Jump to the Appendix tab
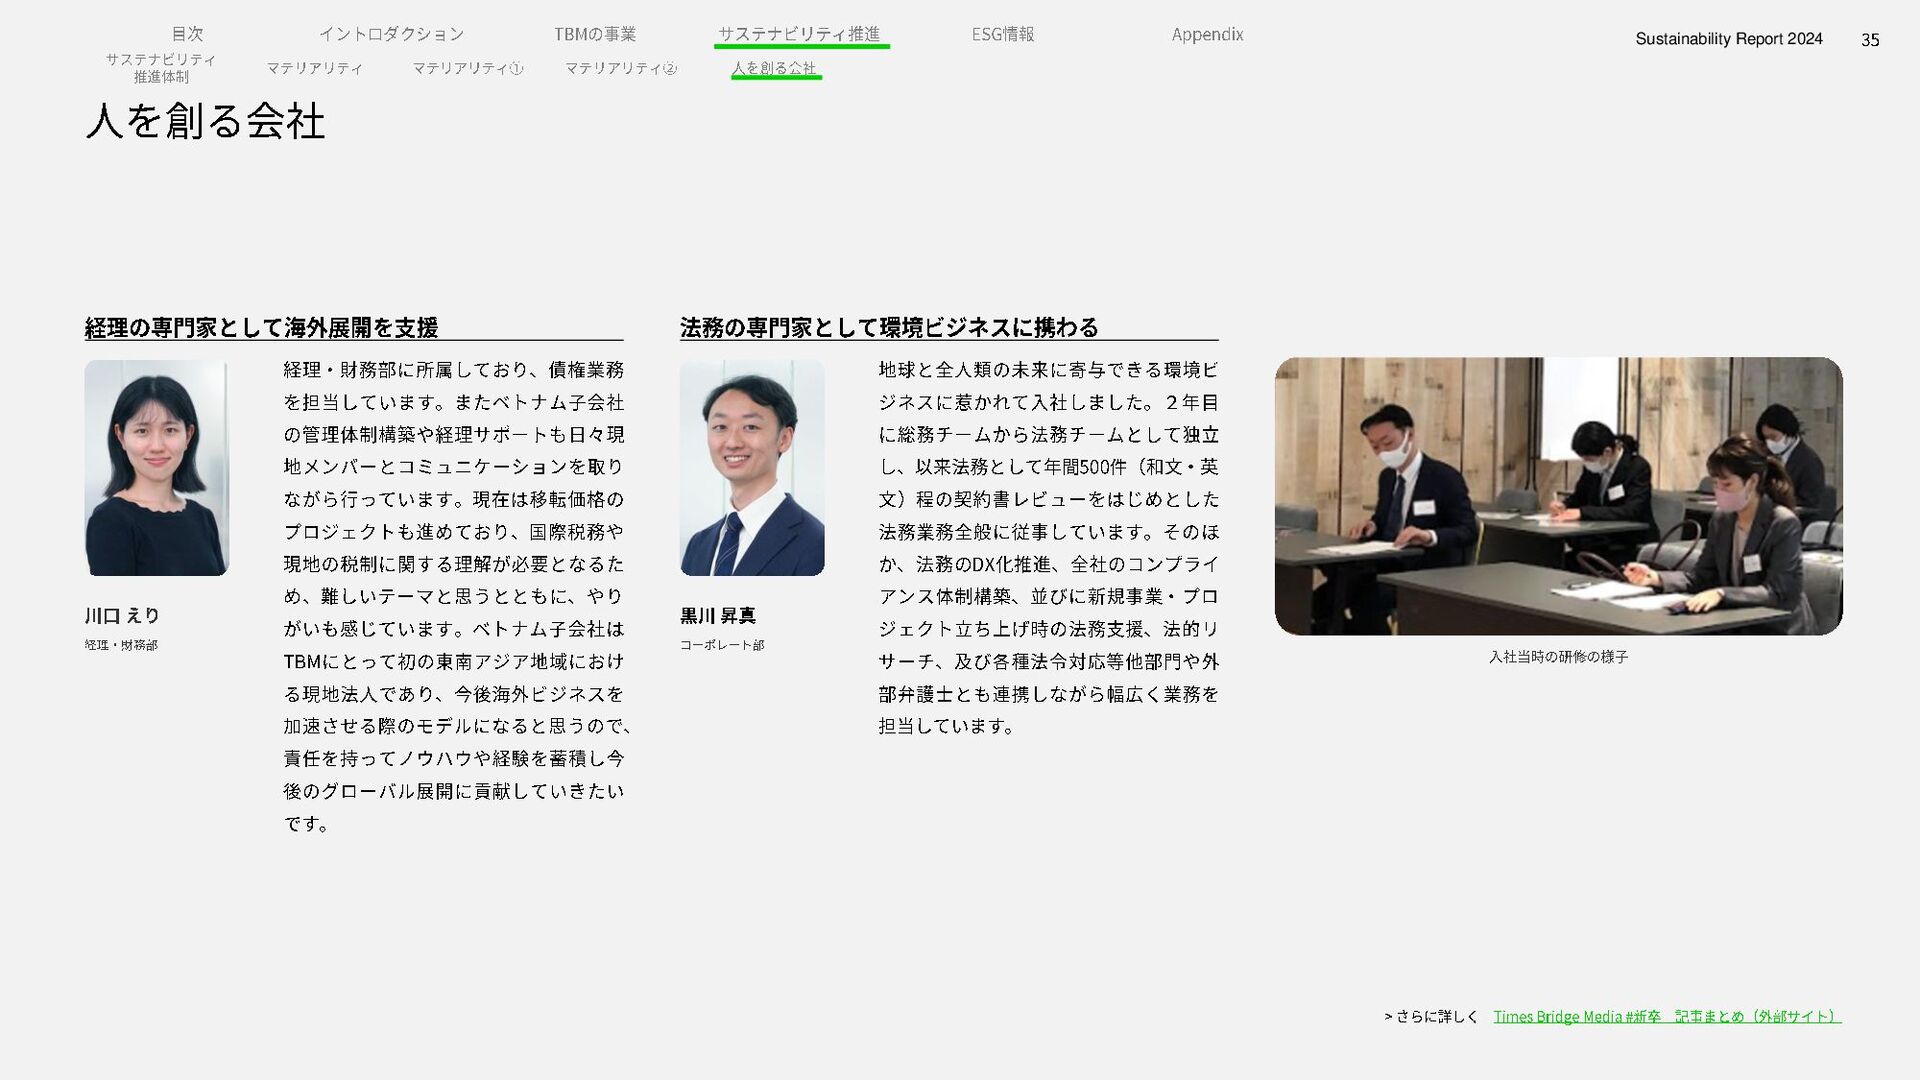 pyautogui.click(x=1207, y=34)
